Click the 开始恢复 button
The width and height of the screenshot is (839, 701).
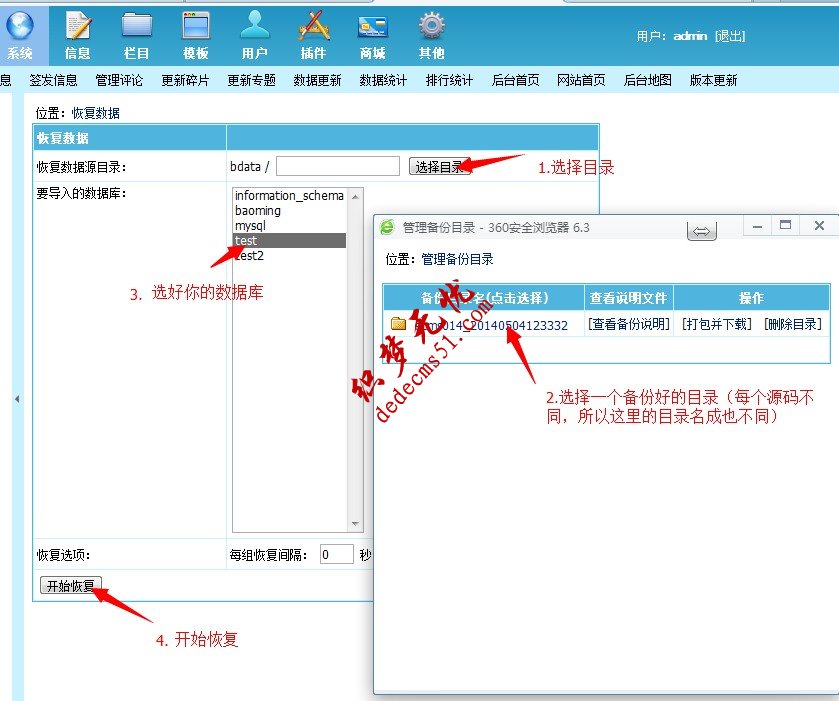(x=70, y=586)
